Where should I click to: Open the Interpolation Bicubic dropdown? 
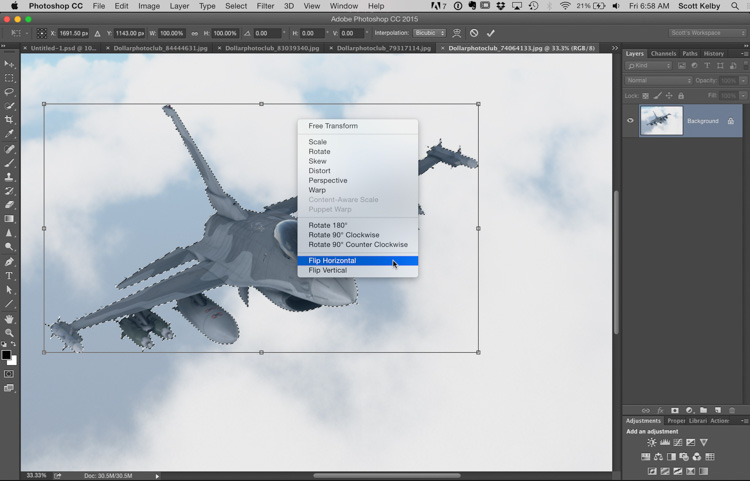coord(430,33)
